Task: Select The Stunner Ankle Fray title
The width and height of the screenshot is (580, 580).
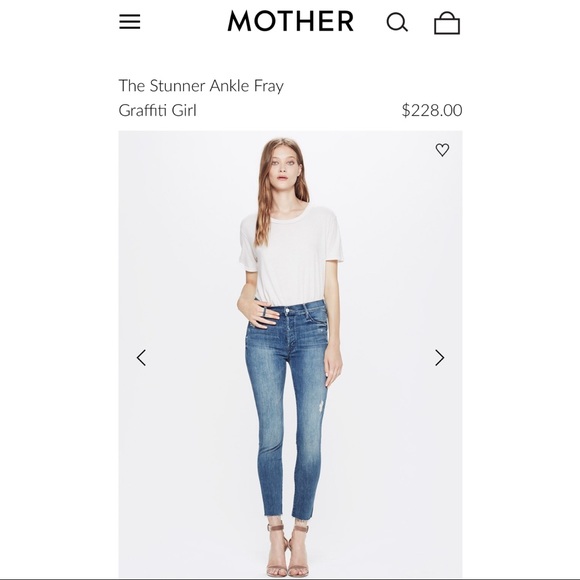Action: coord(201,86)
